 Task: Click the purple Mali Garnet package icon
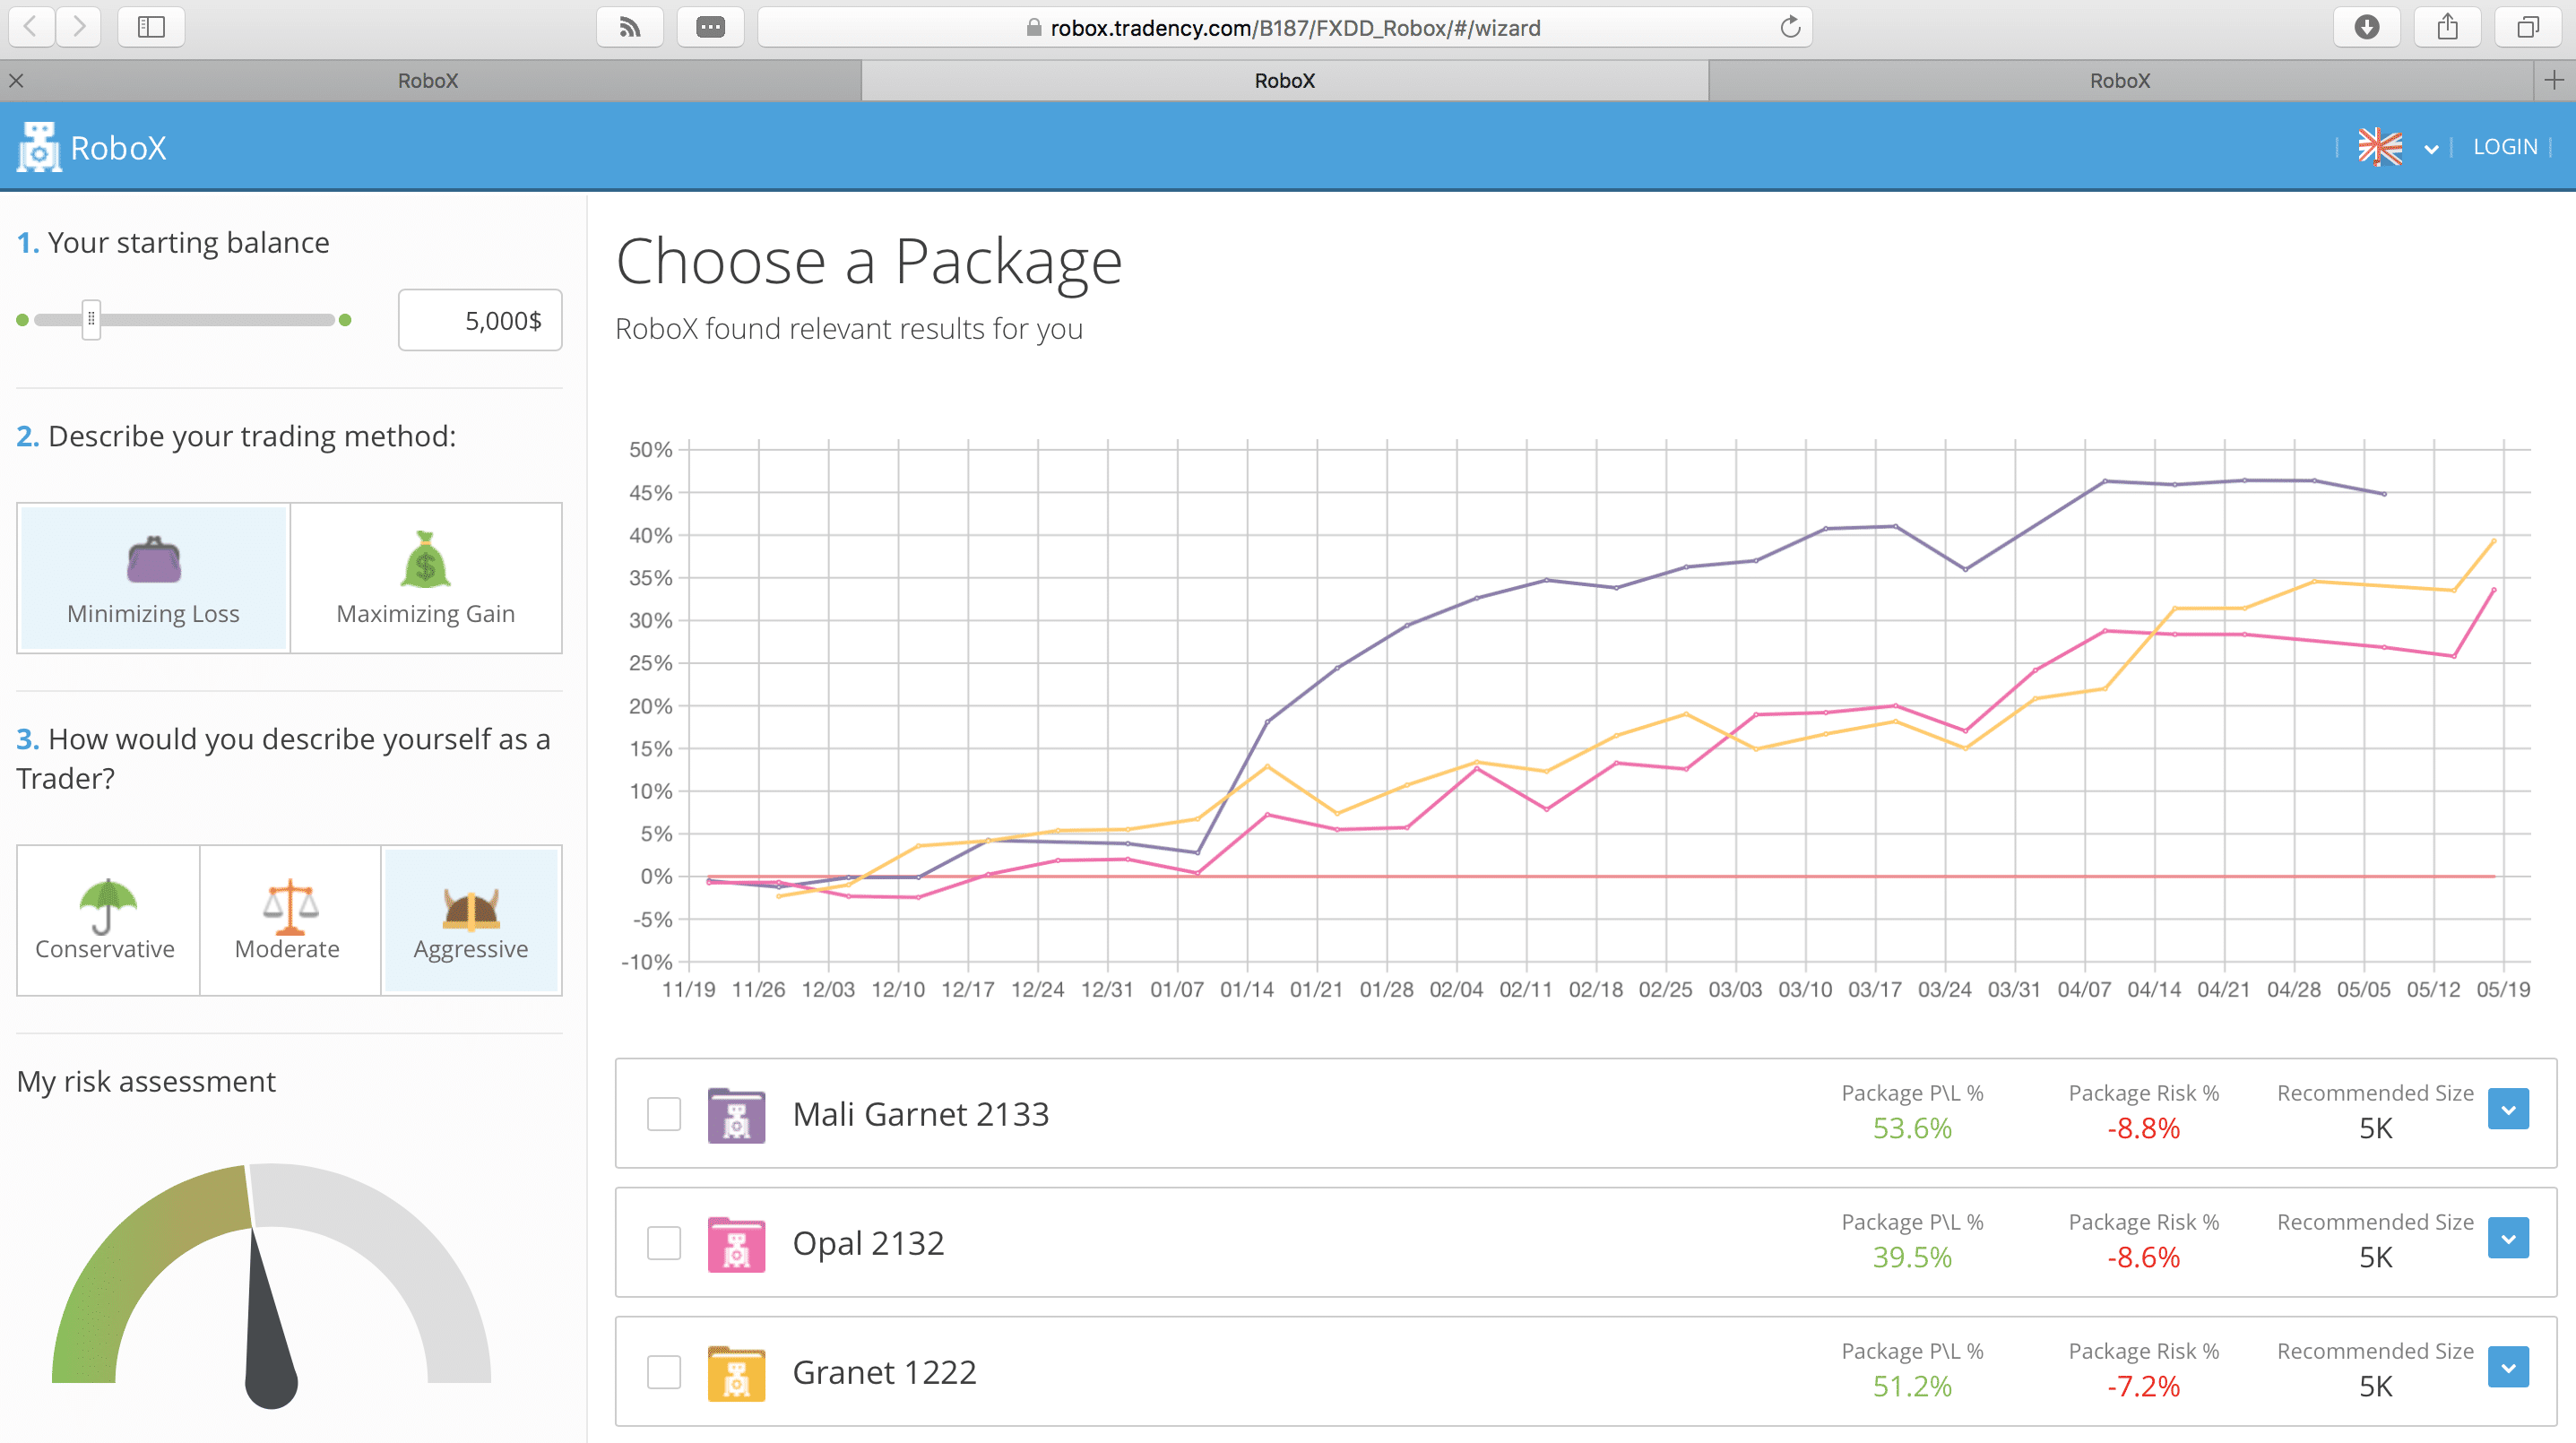coord(736,1114)
